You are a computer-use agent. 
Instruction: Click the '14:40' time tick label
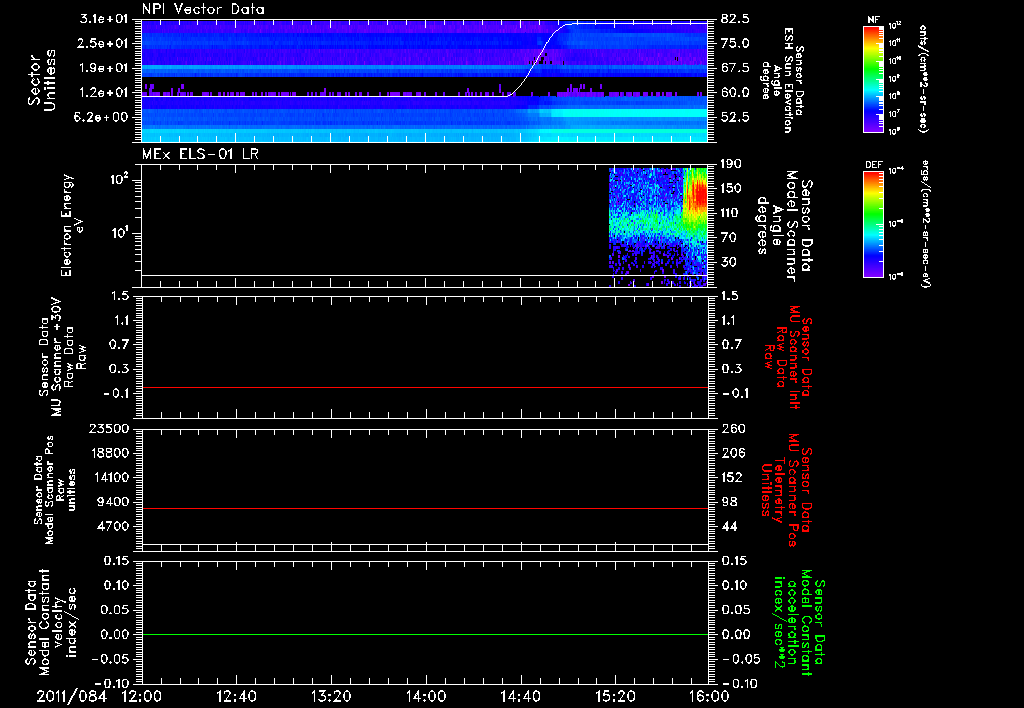coord(520,696)
